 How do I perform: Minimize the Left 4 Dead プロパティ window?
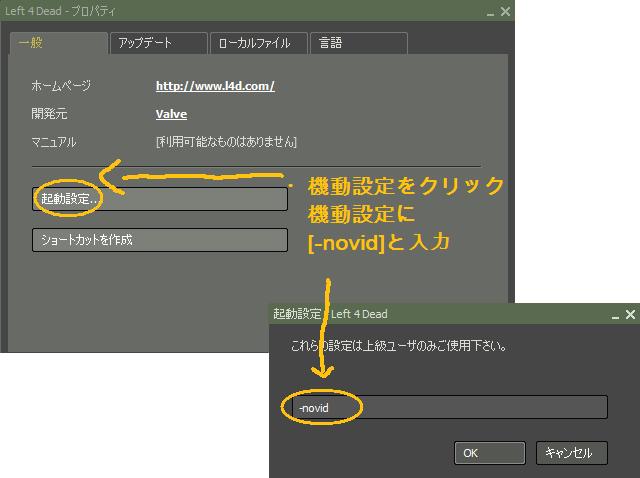[491, 13]
